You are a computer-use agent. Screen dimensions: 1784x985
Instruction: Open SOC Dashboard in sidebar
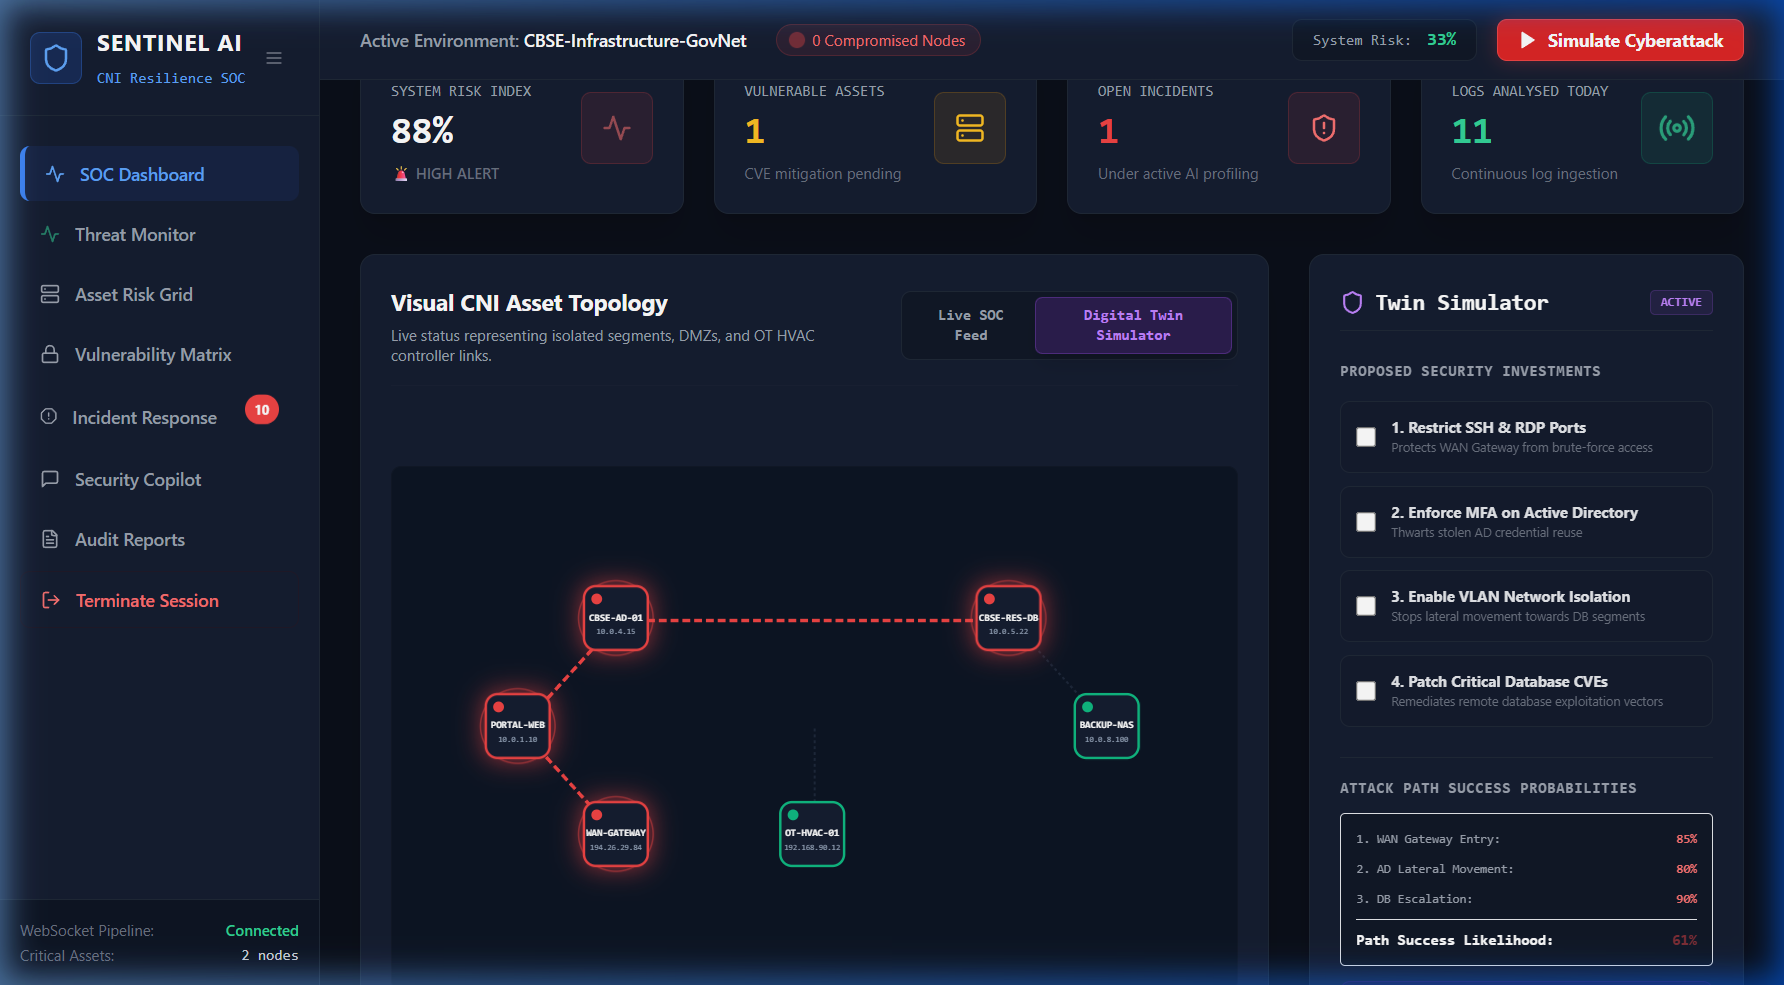pos(160,174)
